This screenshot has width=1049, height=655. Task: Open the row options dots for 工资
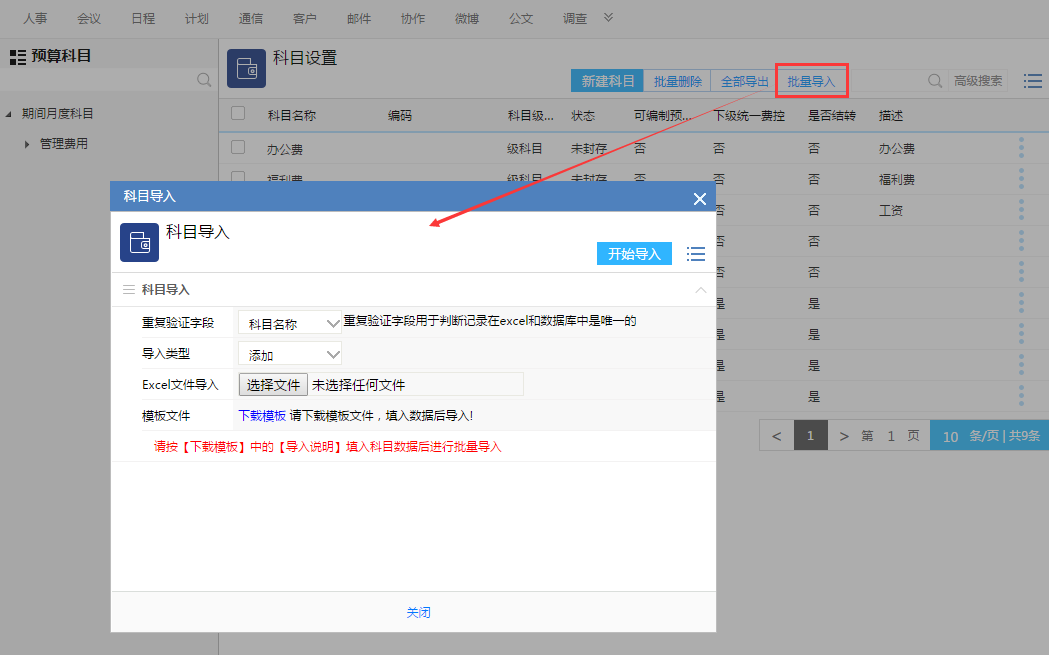pos(1021,210)
